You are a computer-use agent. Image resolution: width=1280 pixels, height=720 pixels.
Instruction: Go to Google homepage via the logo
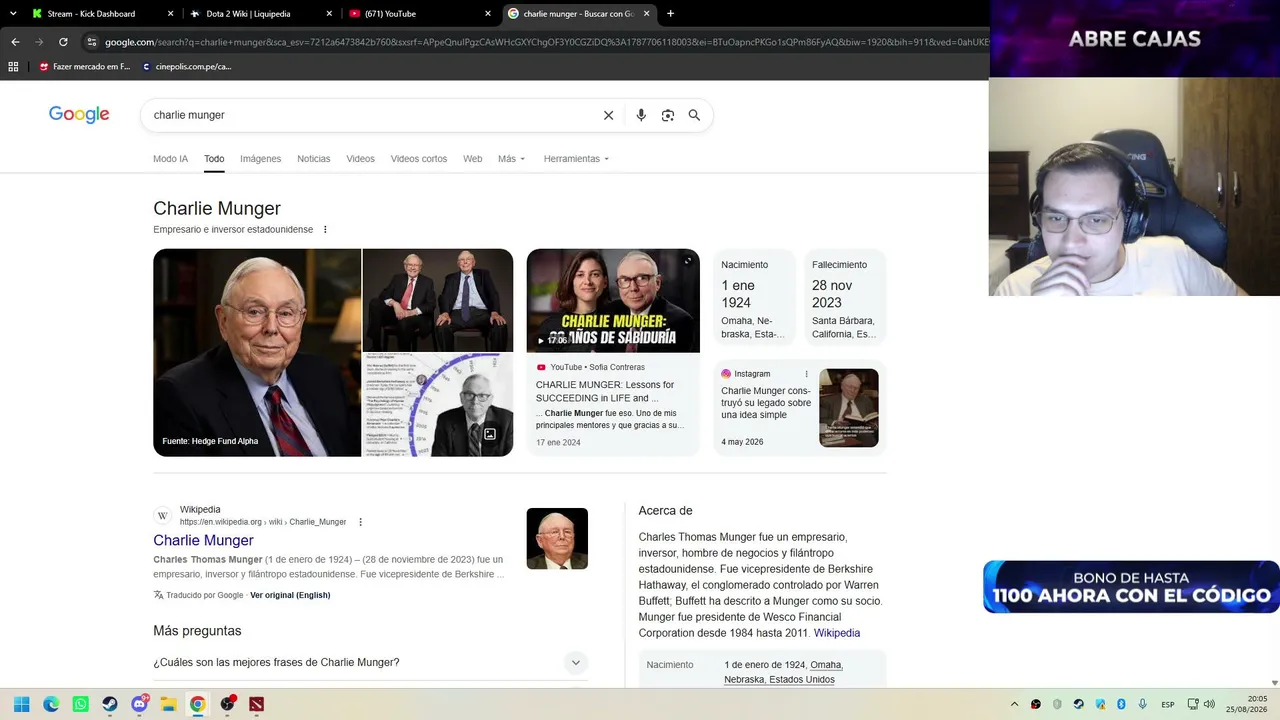coord(79,115)
